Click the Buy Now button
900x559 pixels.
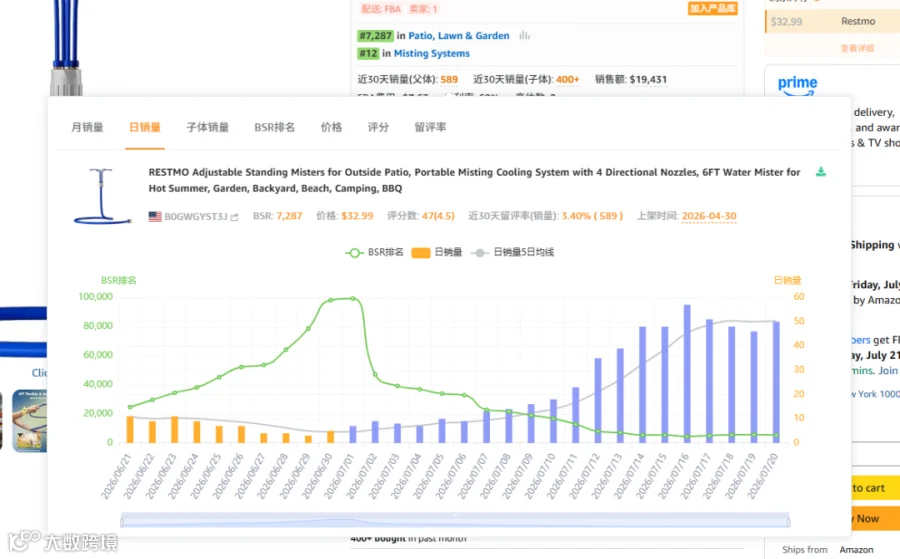(x=875, y=518)
